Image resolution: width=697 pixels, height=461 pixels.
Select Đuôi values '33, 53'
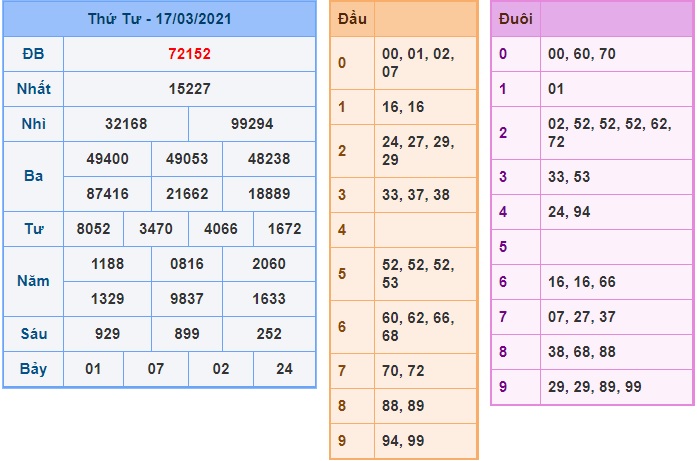[569, 177]
